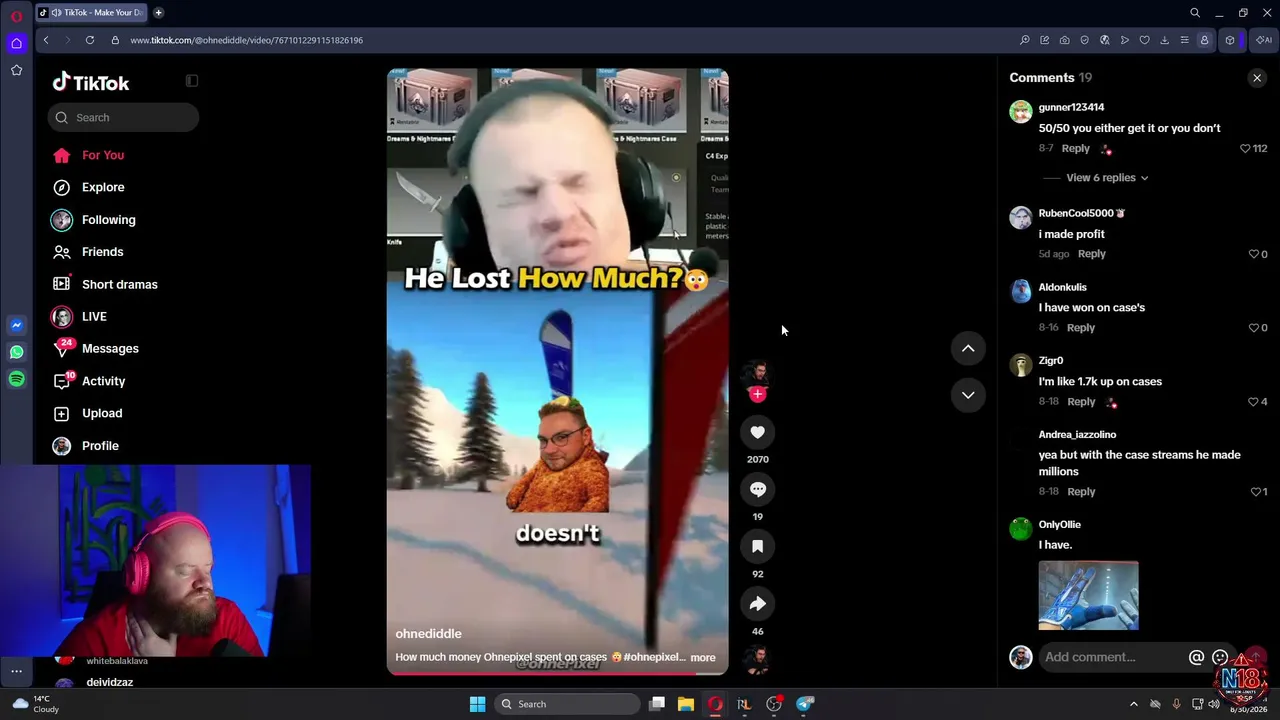Viewport: 1280px width, 720px height.
Task: Focus the TikTok Search field
Action: click(x=123, y=118)
